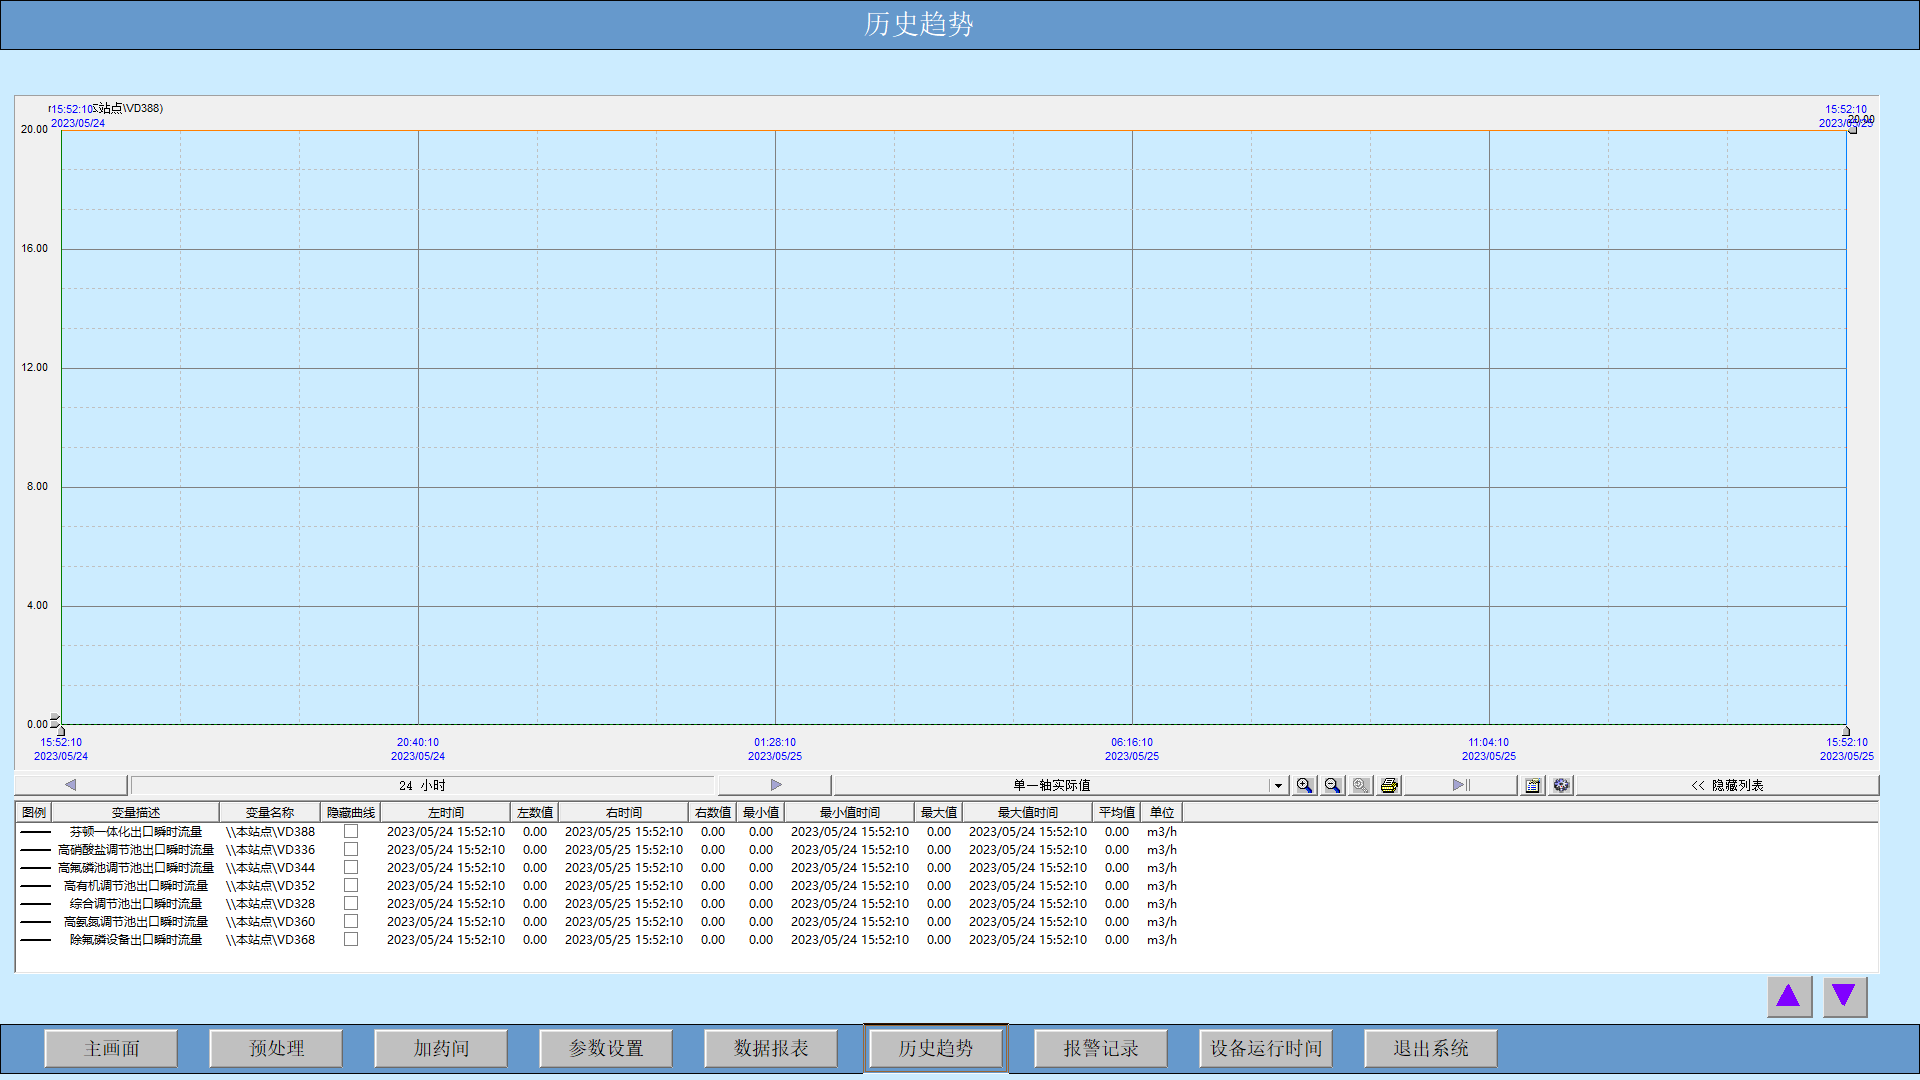Click variable name \\本站点\VD352
The width and height of the screenshot is (1920, 1080).
tap(270, 885)
